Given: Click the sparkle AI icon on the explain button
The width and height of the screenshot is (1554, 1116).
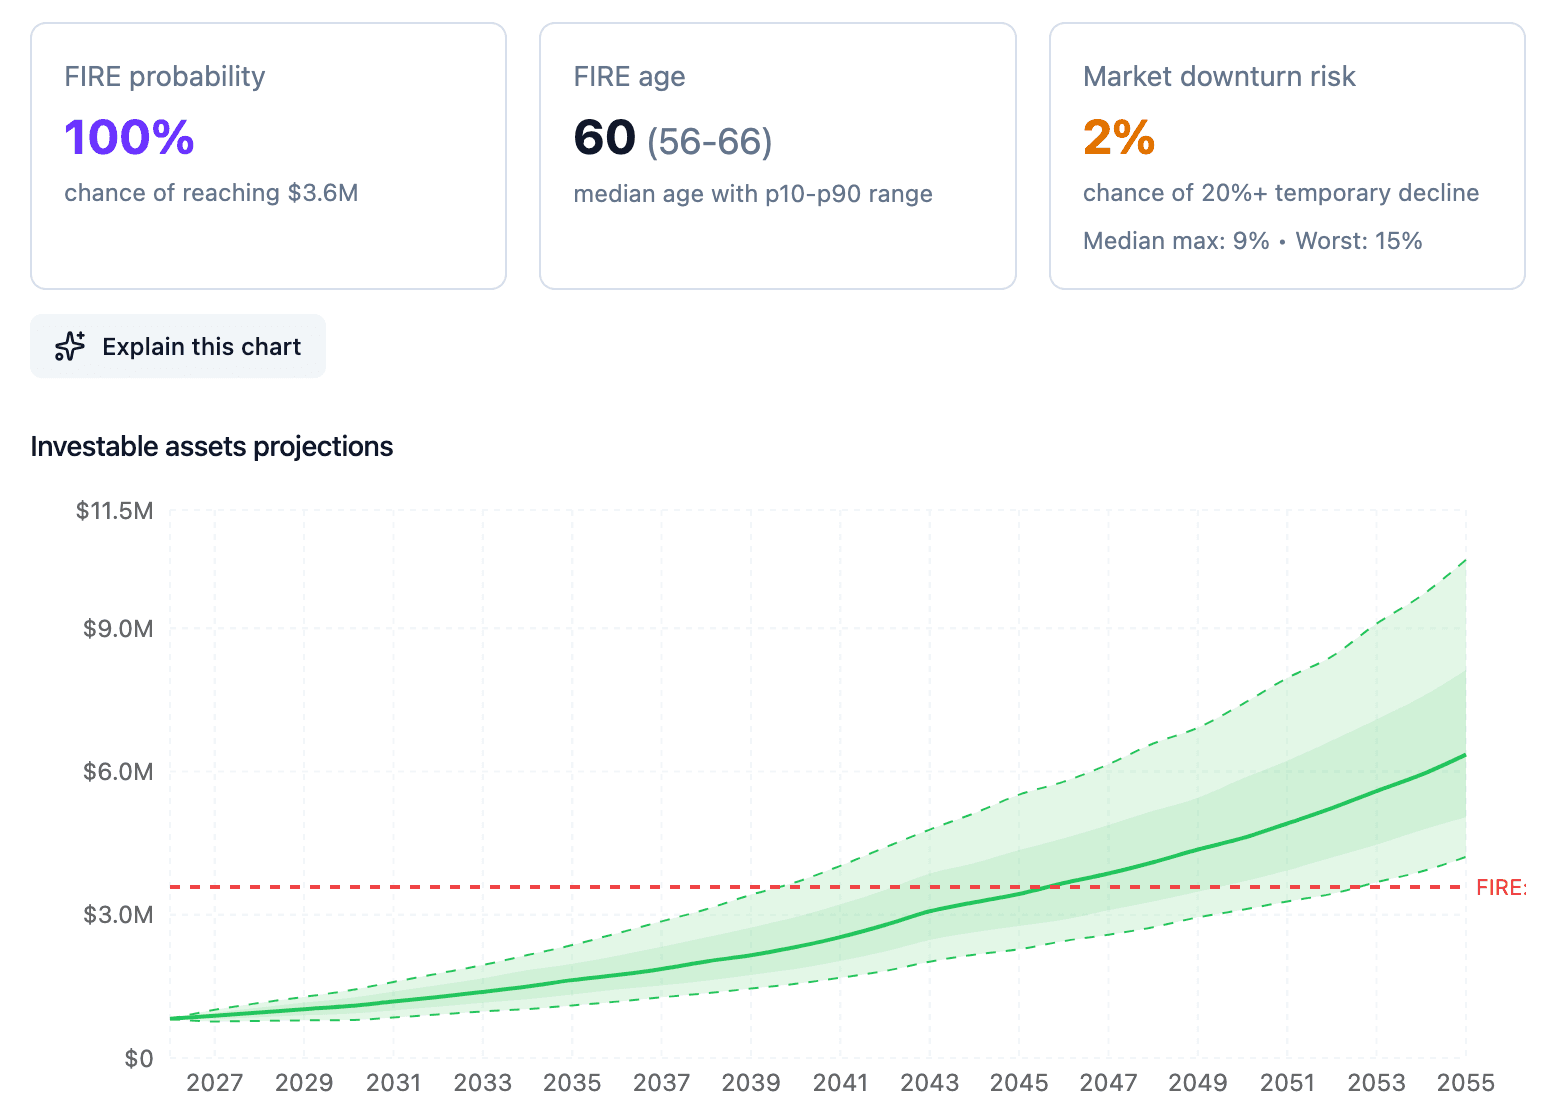Looking at the screenshot, I should pyautogui.click(x=68, y=346).
